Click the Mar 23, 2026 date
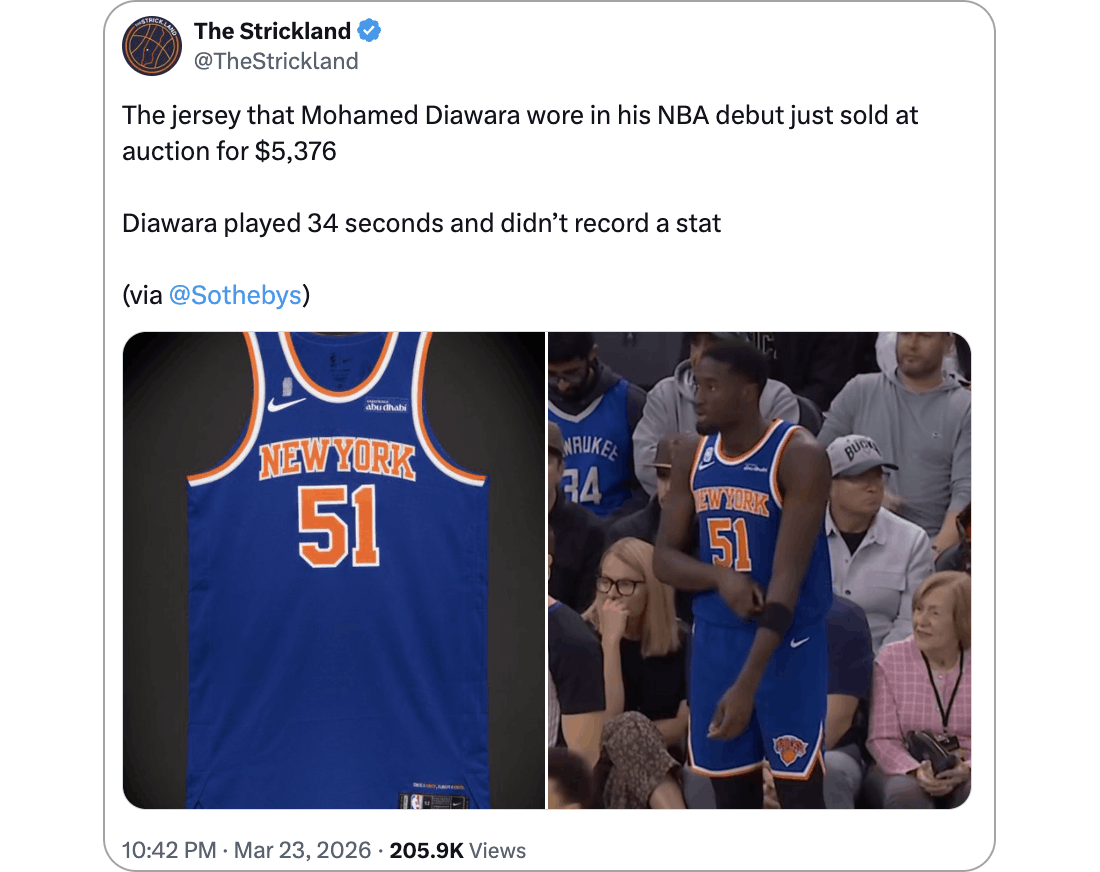1100x872 pixels. [302, 850]
